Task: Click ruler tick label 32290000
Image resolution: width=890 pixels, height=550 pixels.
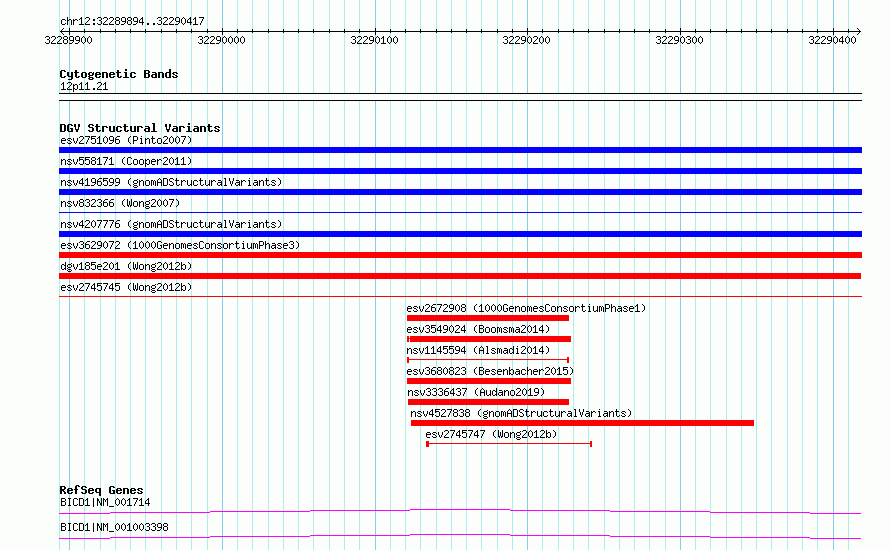Action: click(221, 40)
